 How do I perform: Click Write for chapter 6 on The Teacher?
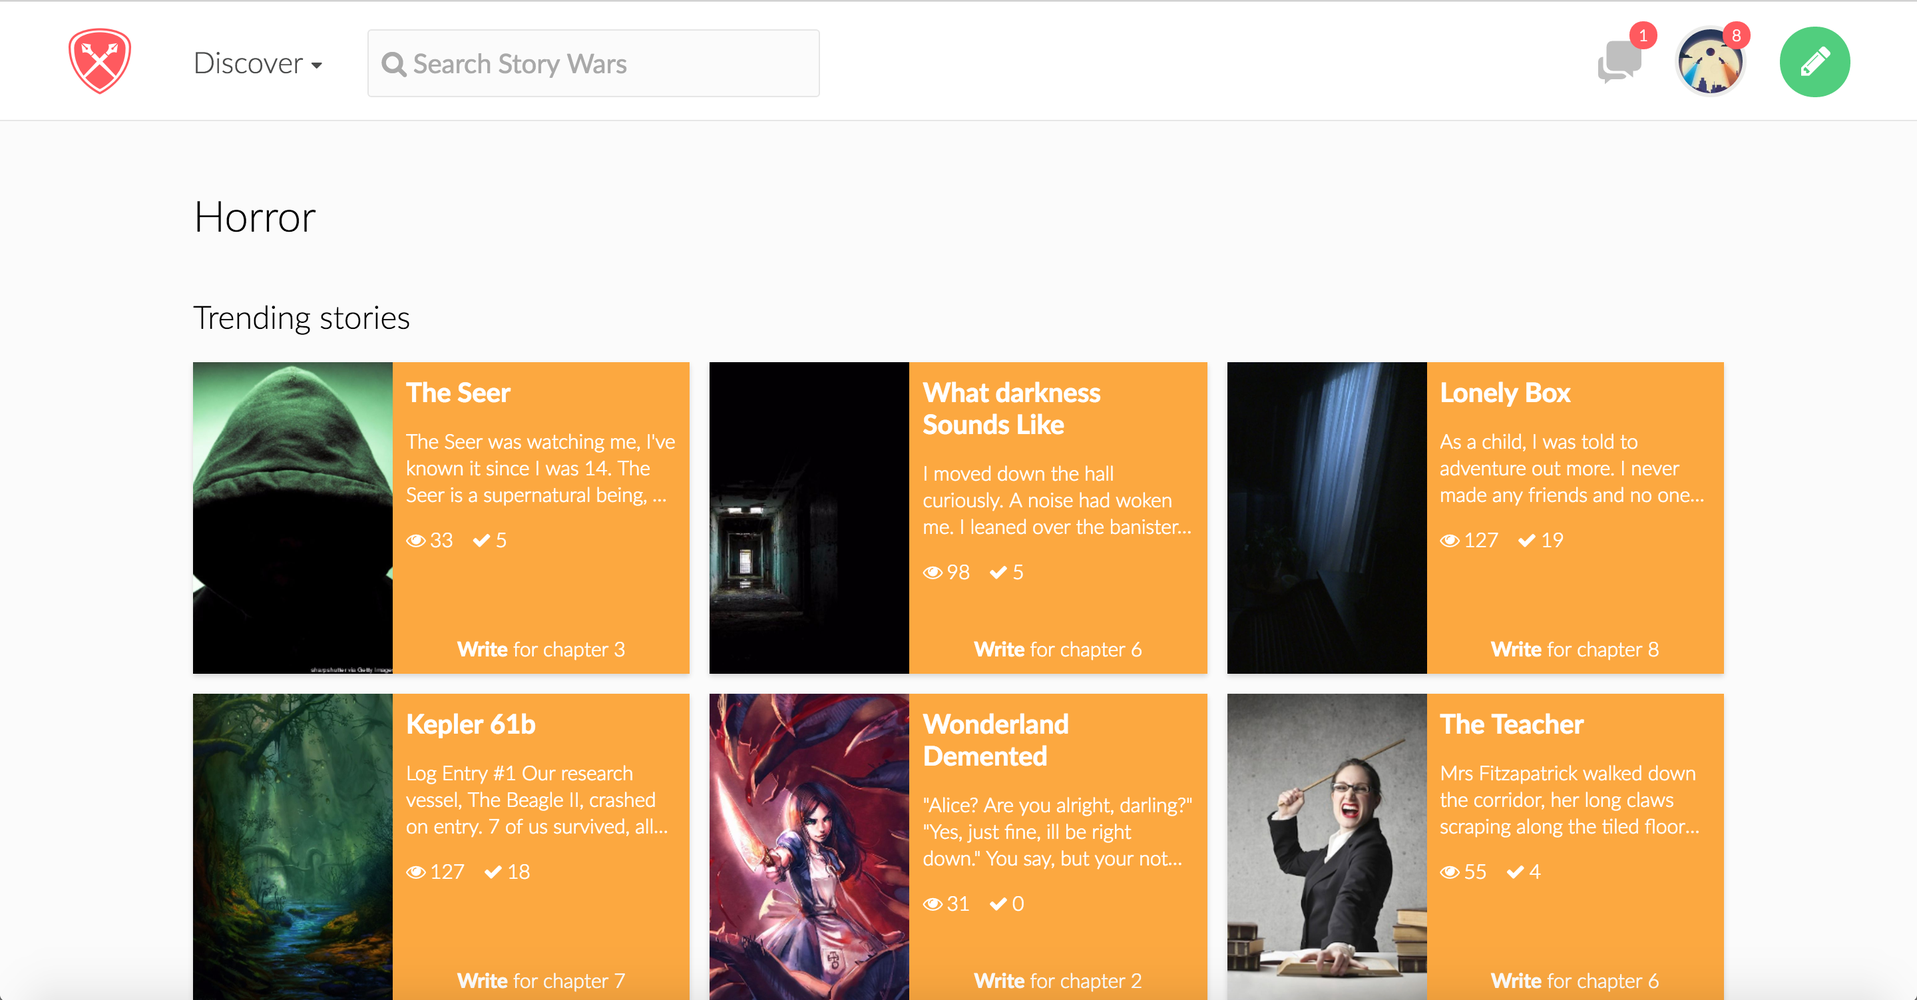pos(1575,981)
